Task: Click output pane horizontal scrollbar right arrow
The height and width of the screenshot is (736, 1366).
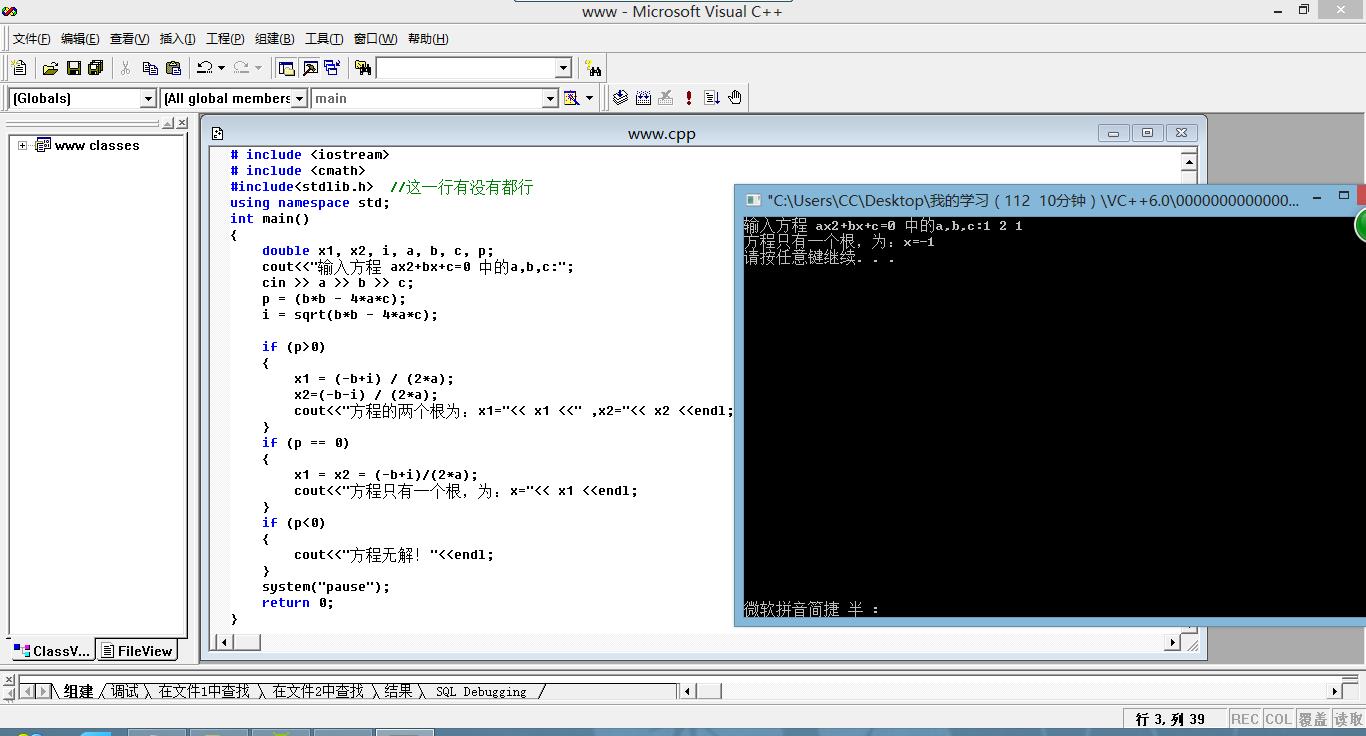Action: (x=1334, y=691)
